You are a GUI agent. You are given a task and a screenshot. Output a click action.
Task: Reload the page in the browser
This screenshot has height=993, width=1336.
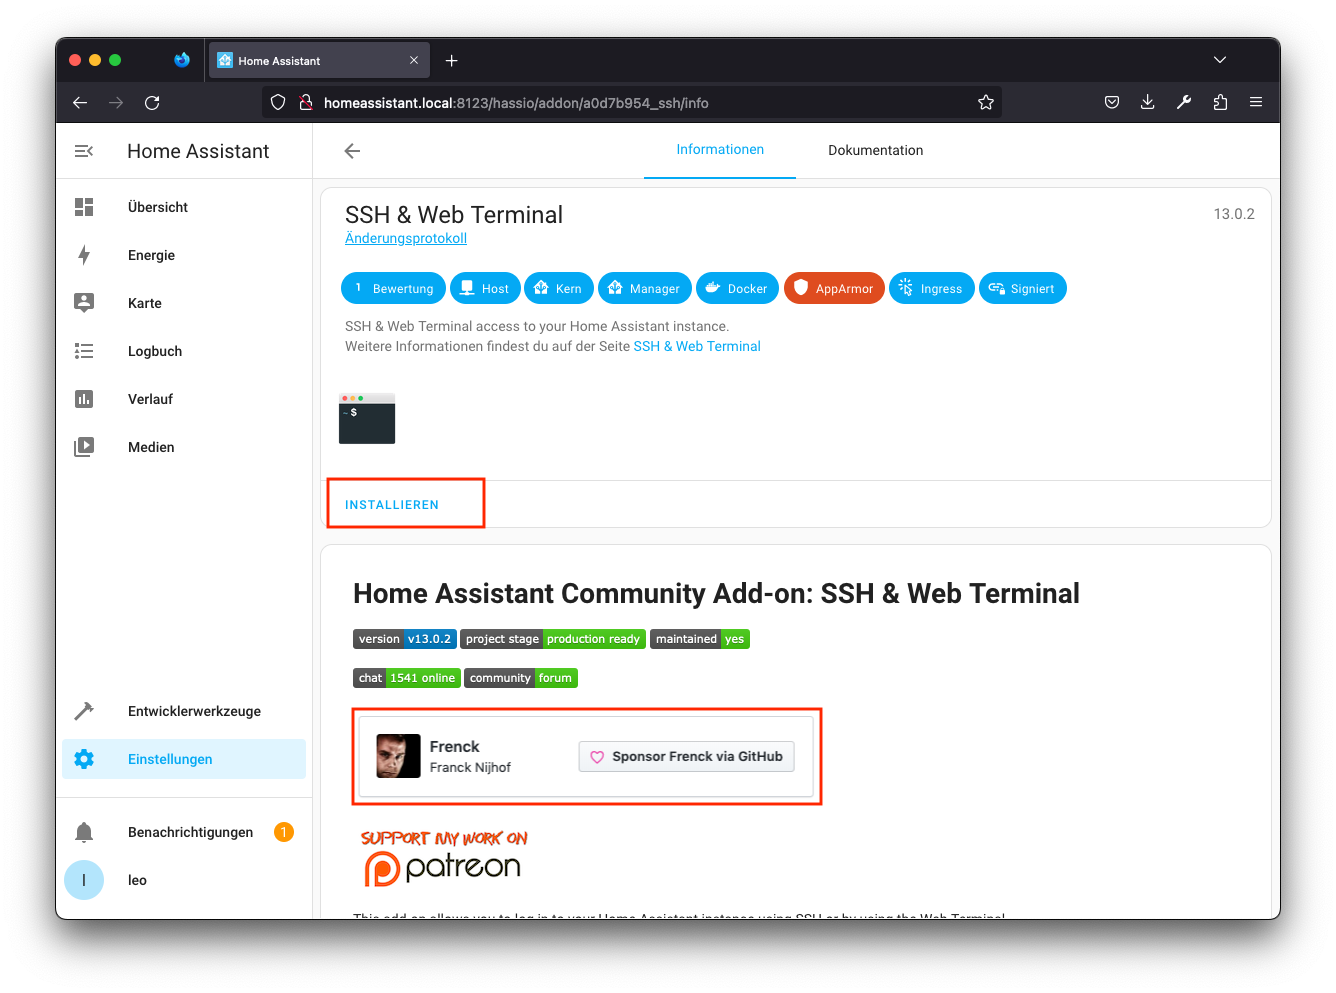coord(152,102)
